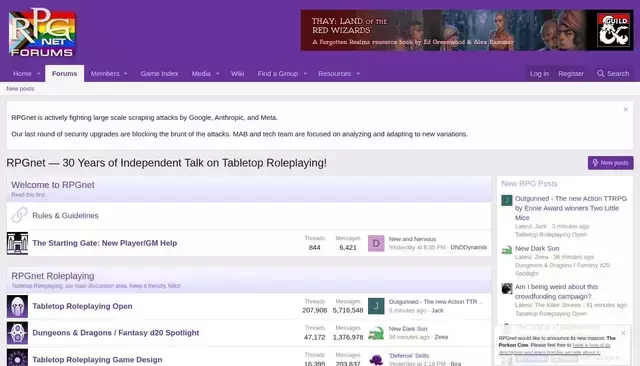Screen dimensions: 640x366
Task: Open Dungeons & Dragons / Fantasy d20 Spotlight
Action: click(x=116, y=333)
